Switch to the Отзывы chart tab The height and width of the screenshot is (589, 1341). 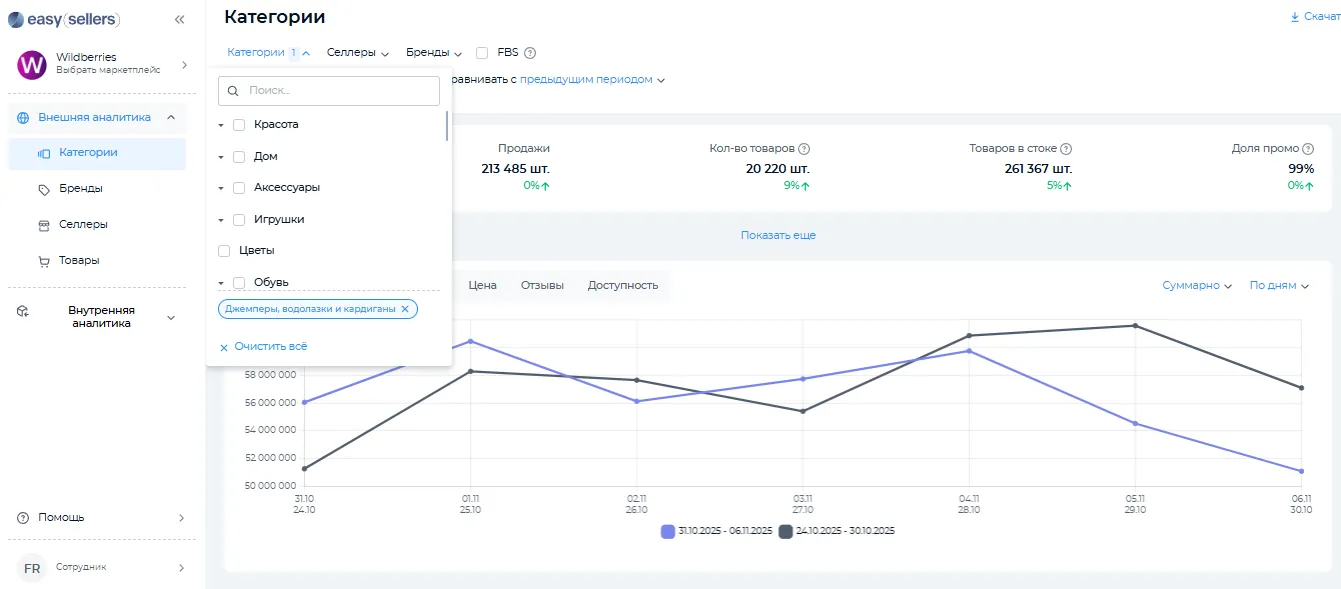point(542,286)
